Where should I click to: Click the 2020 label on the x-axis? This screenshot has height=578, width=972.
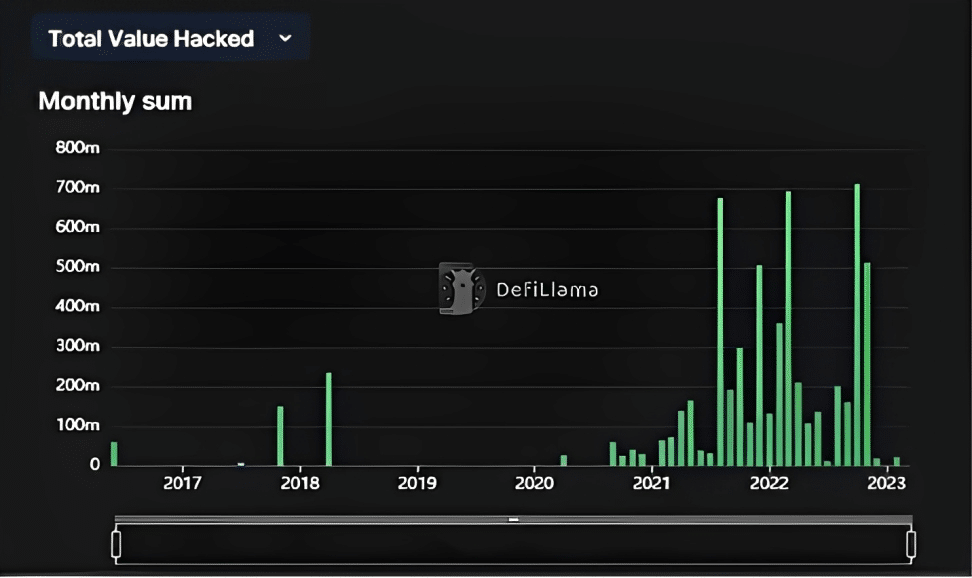tap(534, 483)
